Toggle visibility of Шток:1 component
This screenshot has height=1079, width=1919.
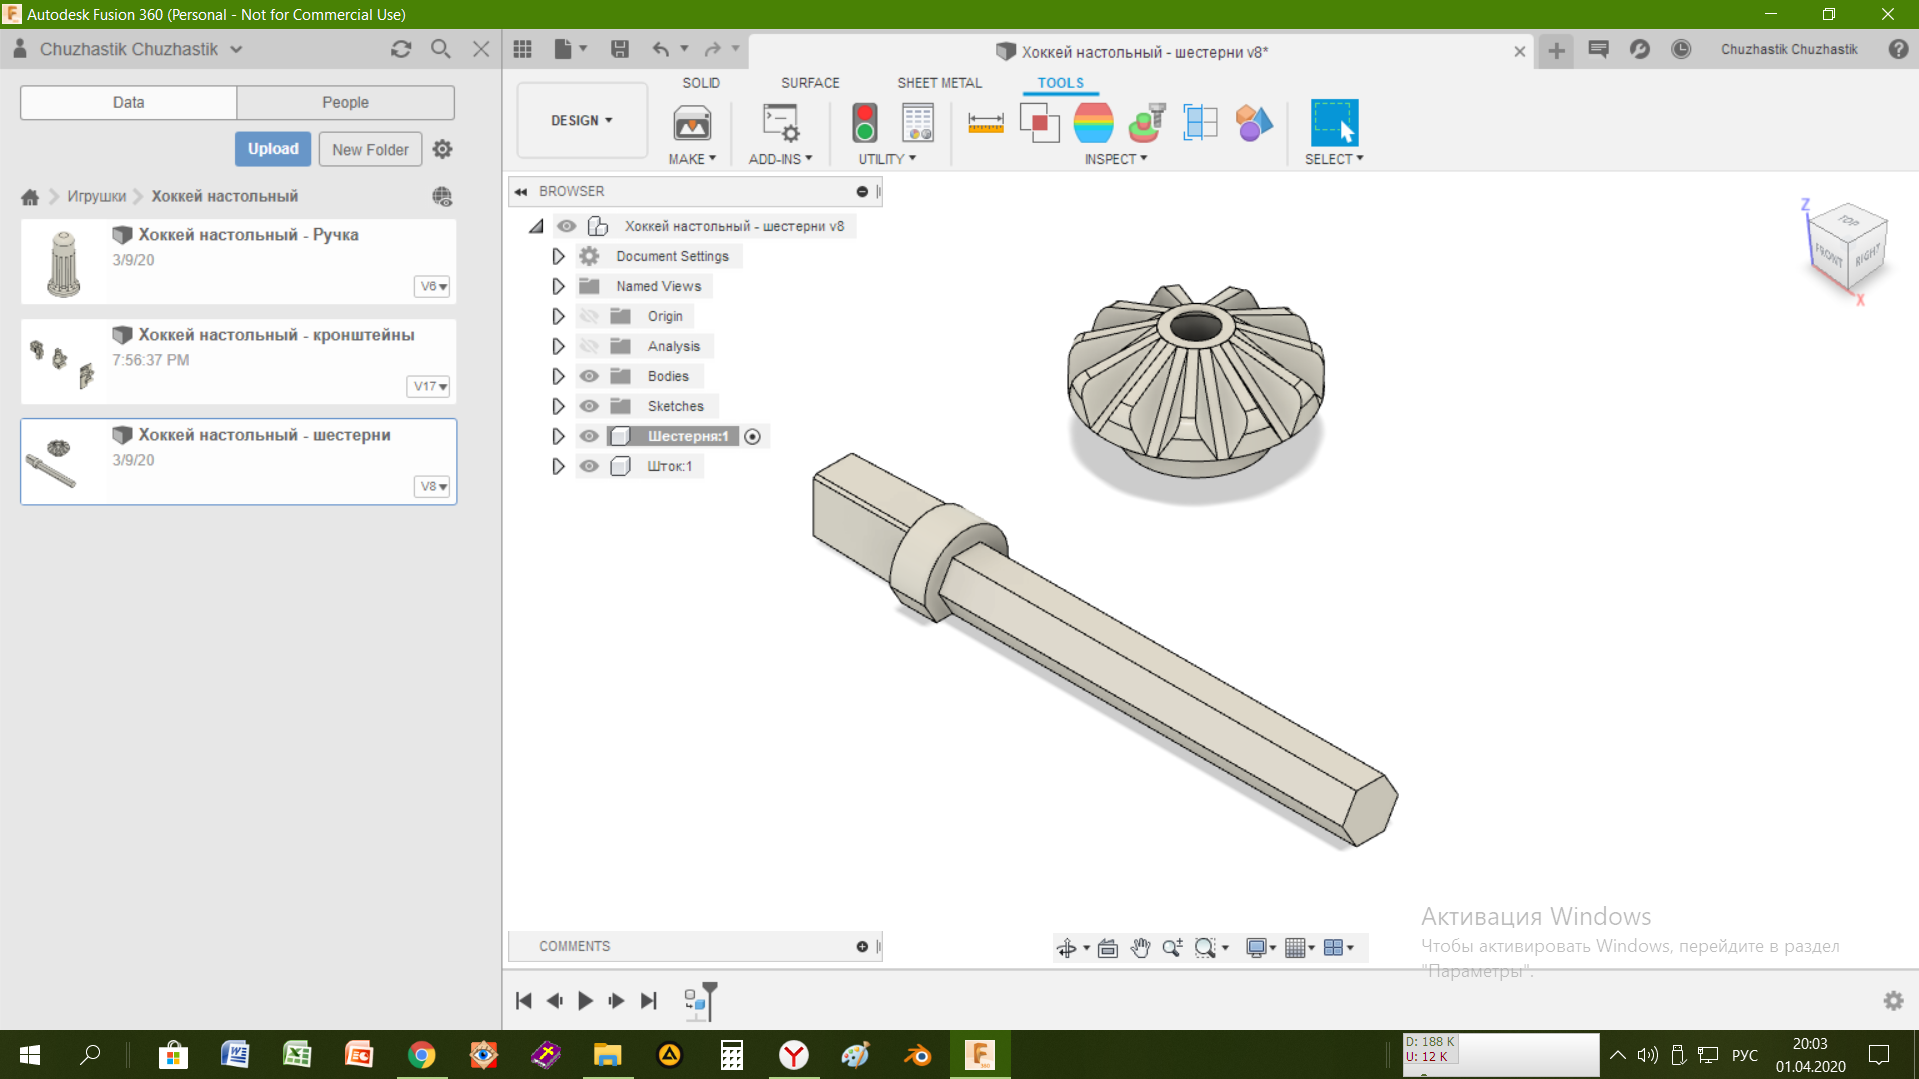coord(589,466)
